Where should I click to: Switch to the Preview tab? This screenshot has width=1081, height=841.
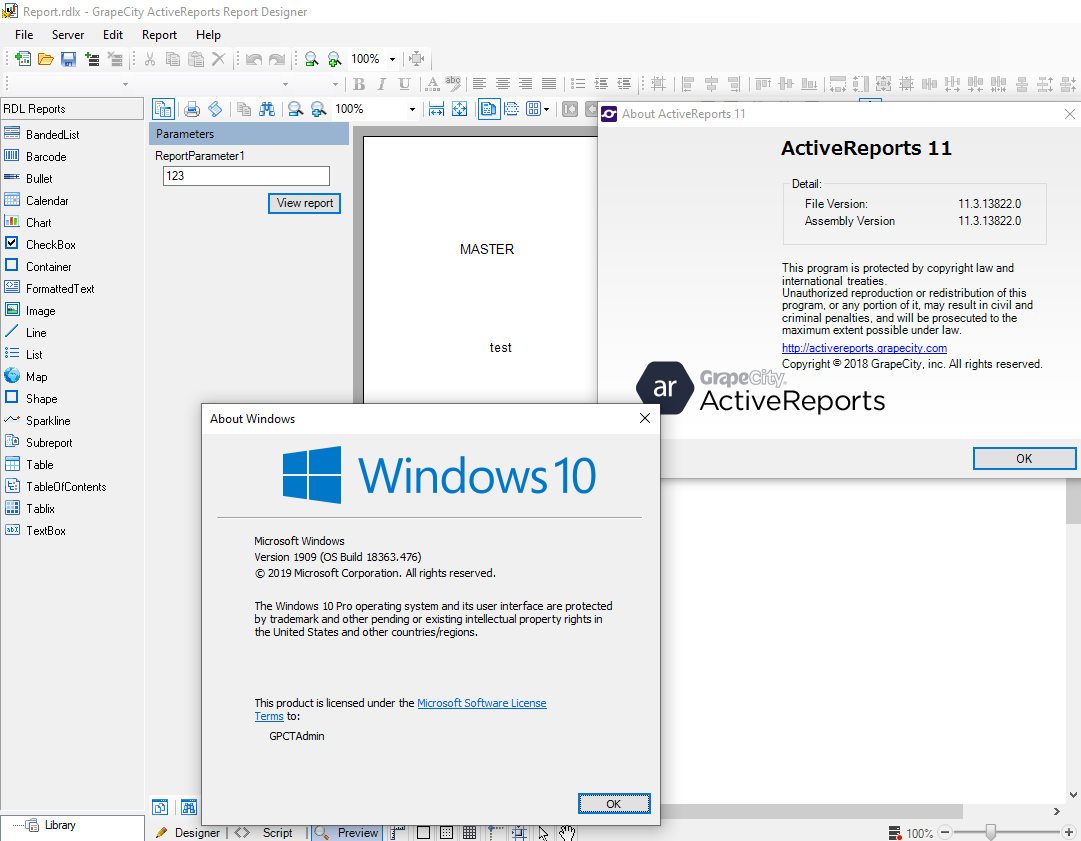pyautogui.click(x=347, y=833)
